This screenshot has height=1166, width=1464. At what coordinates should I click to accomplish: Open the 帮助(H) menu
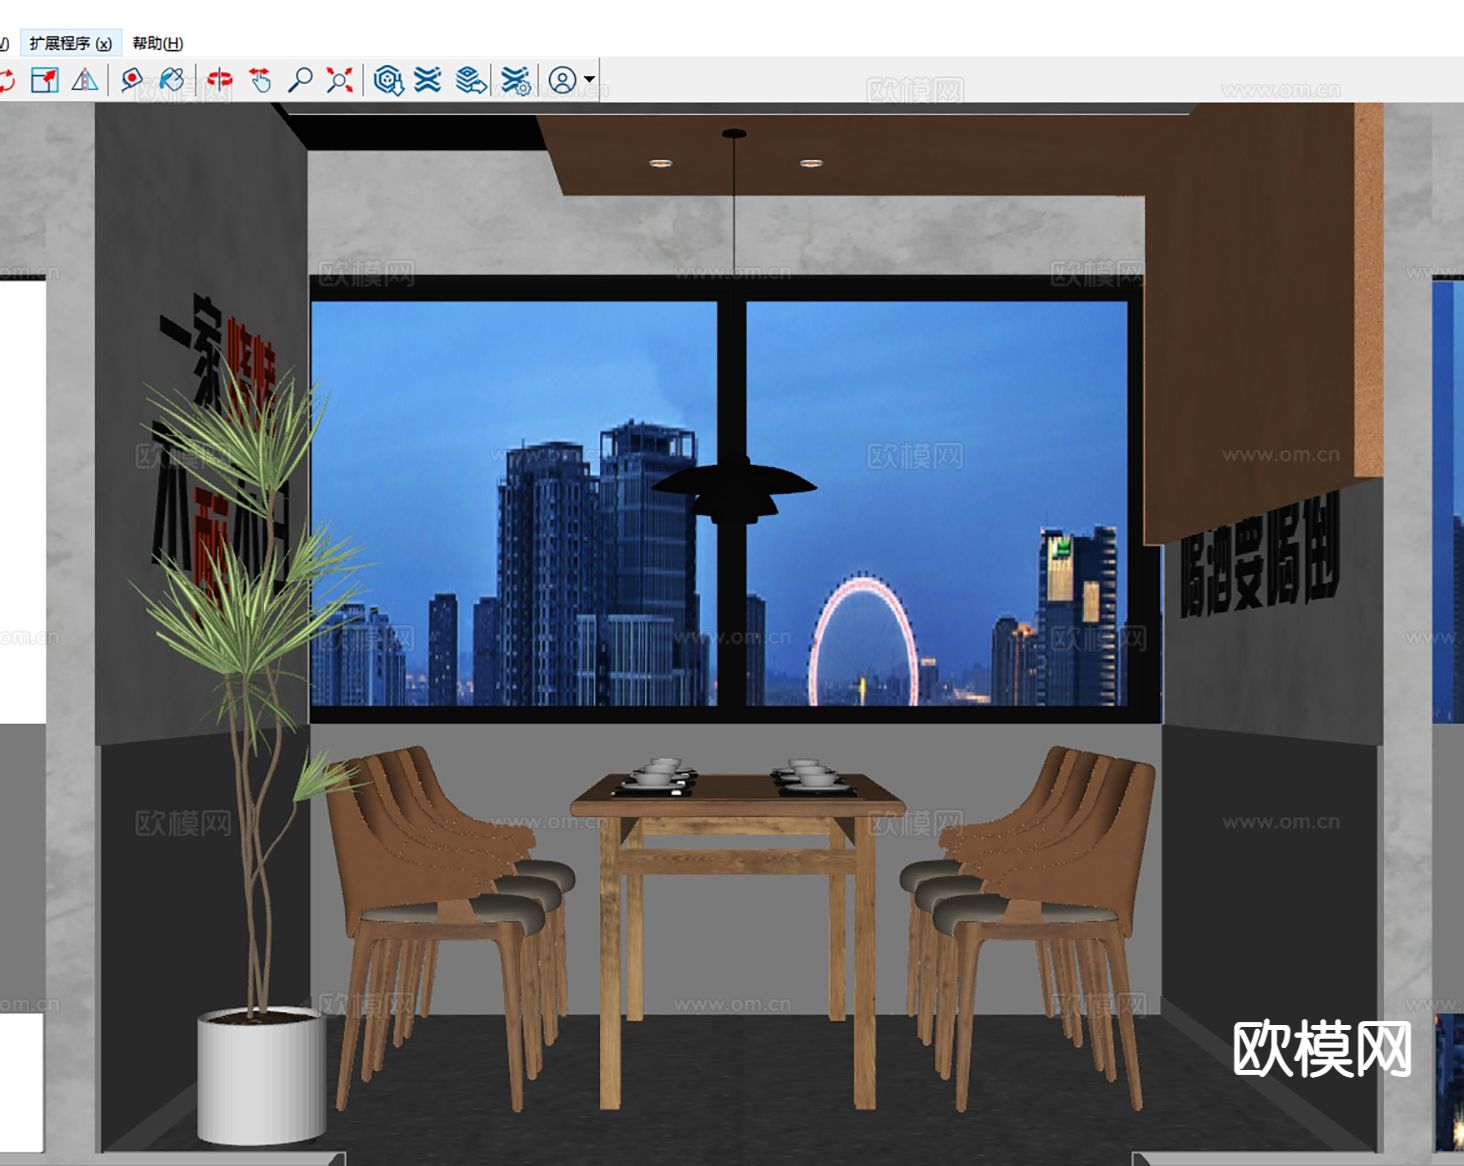158,43
